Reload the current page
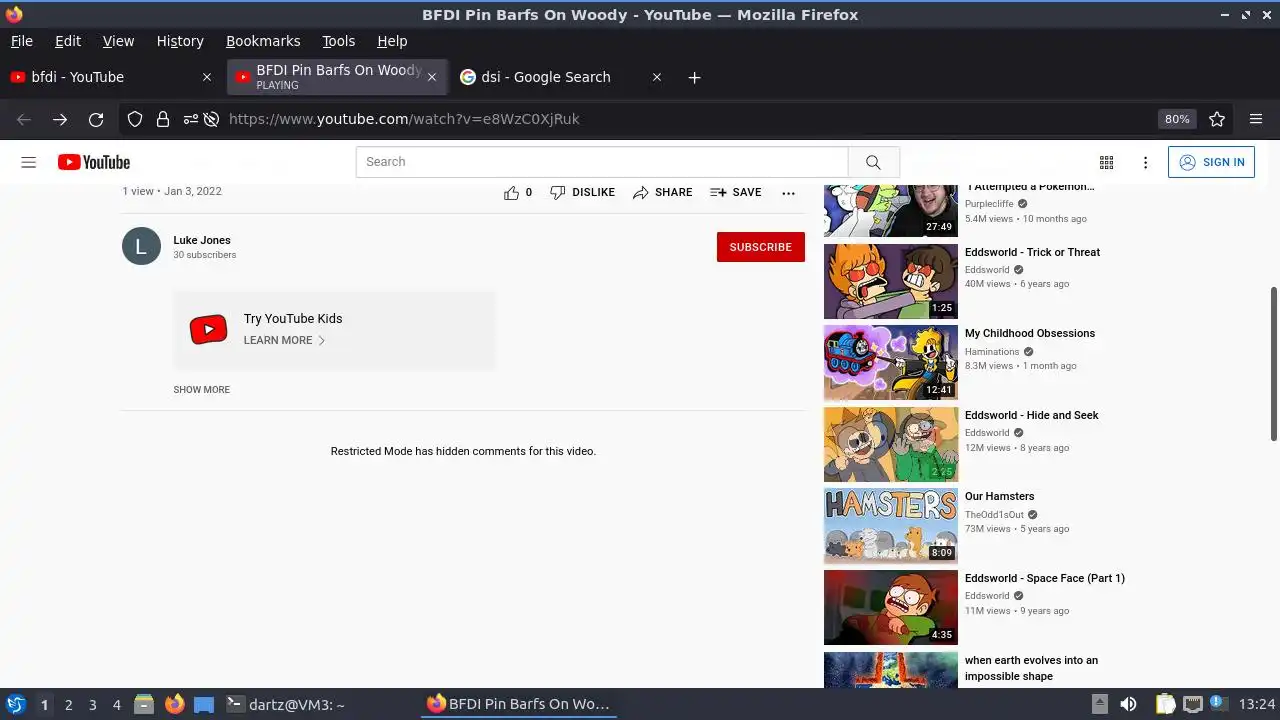The image size is (1280, 720). click(x=96, y=119)
